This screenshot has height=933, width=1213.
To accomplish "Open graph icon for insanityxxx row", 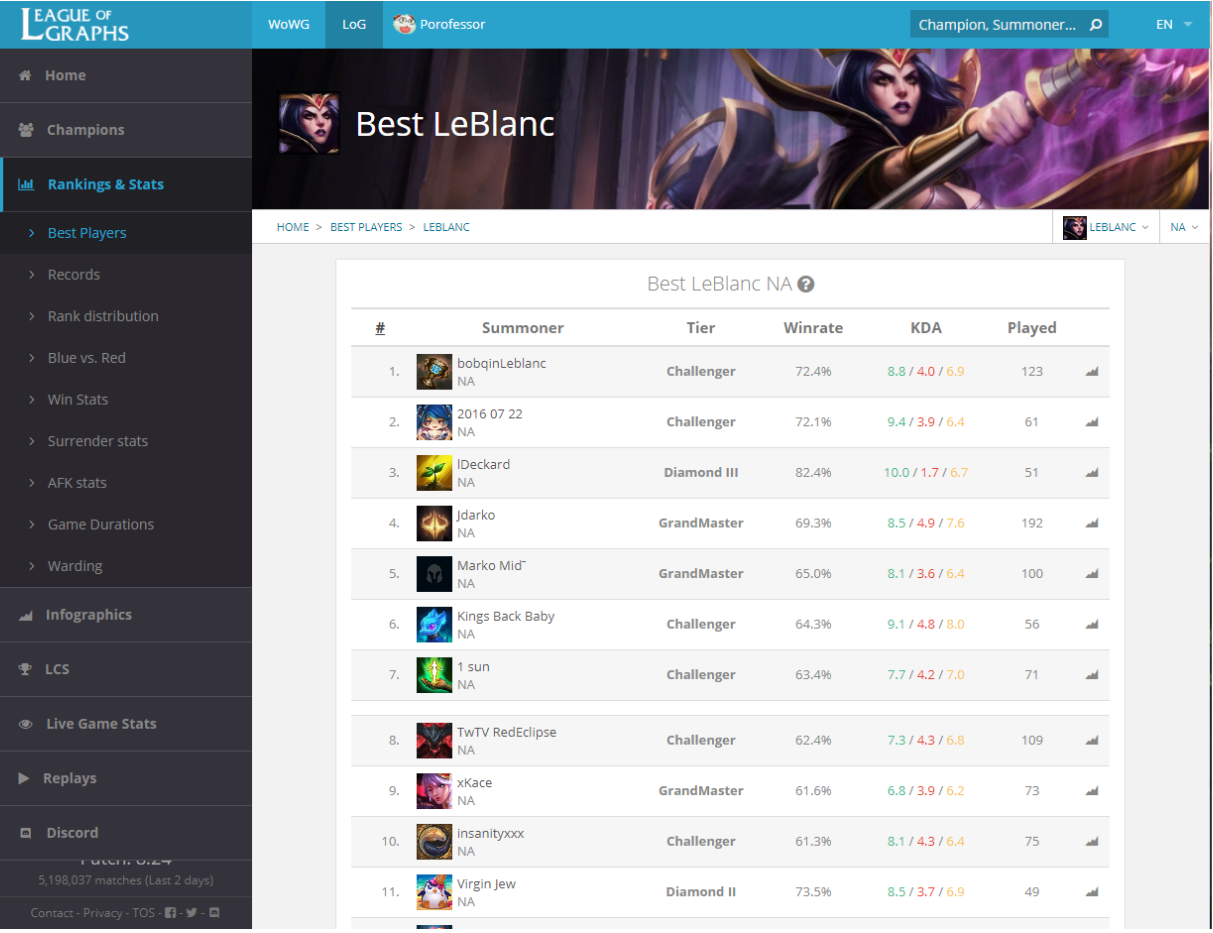I will click(x=1091, y=841).
